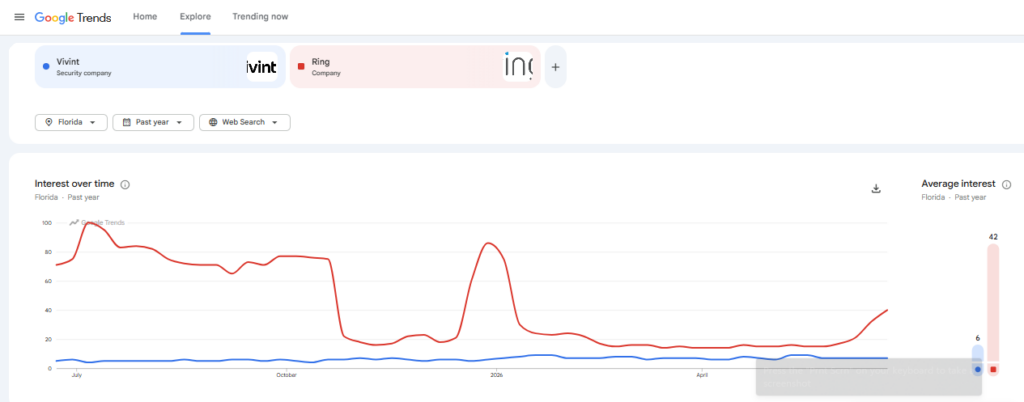The image size is (1024, 402).
Task: Click the Average interest heading
Action: click(959, 184)
